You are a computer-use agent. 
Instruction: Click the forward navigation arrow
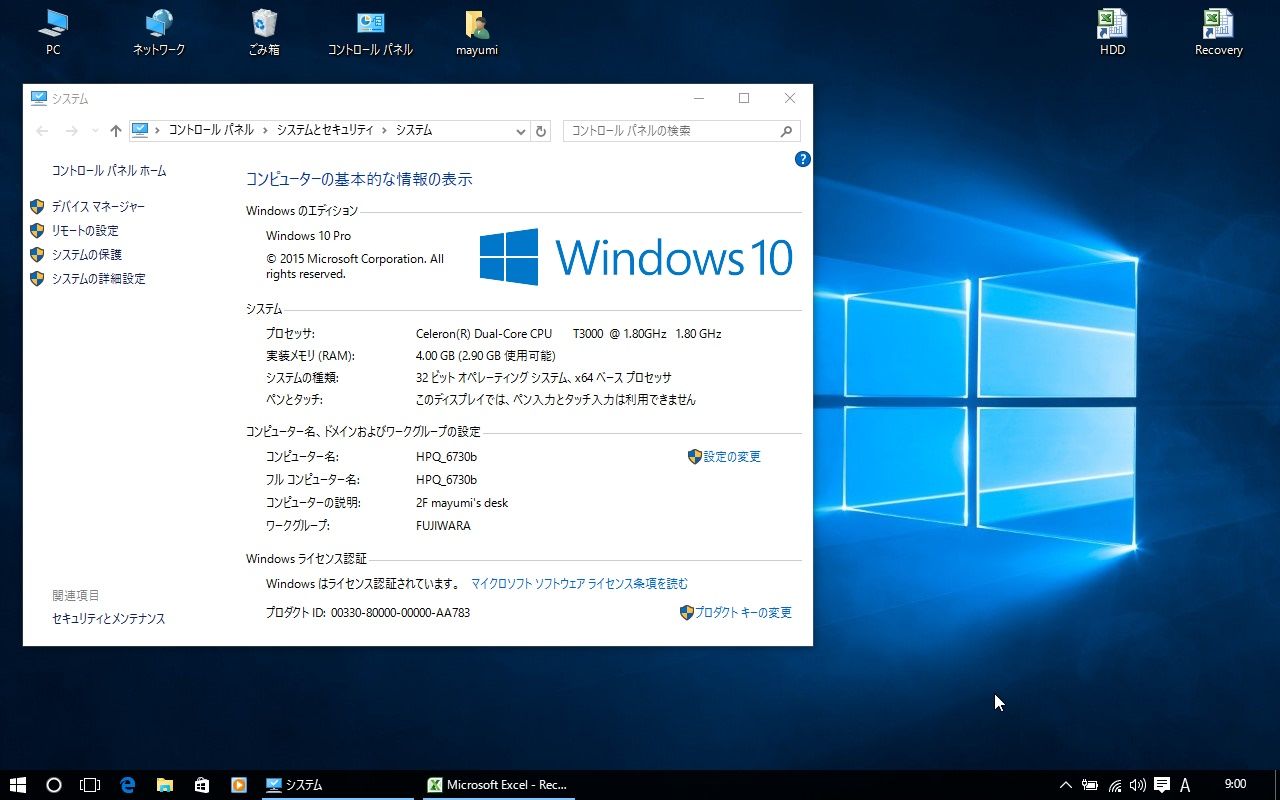tap(71, 131)
